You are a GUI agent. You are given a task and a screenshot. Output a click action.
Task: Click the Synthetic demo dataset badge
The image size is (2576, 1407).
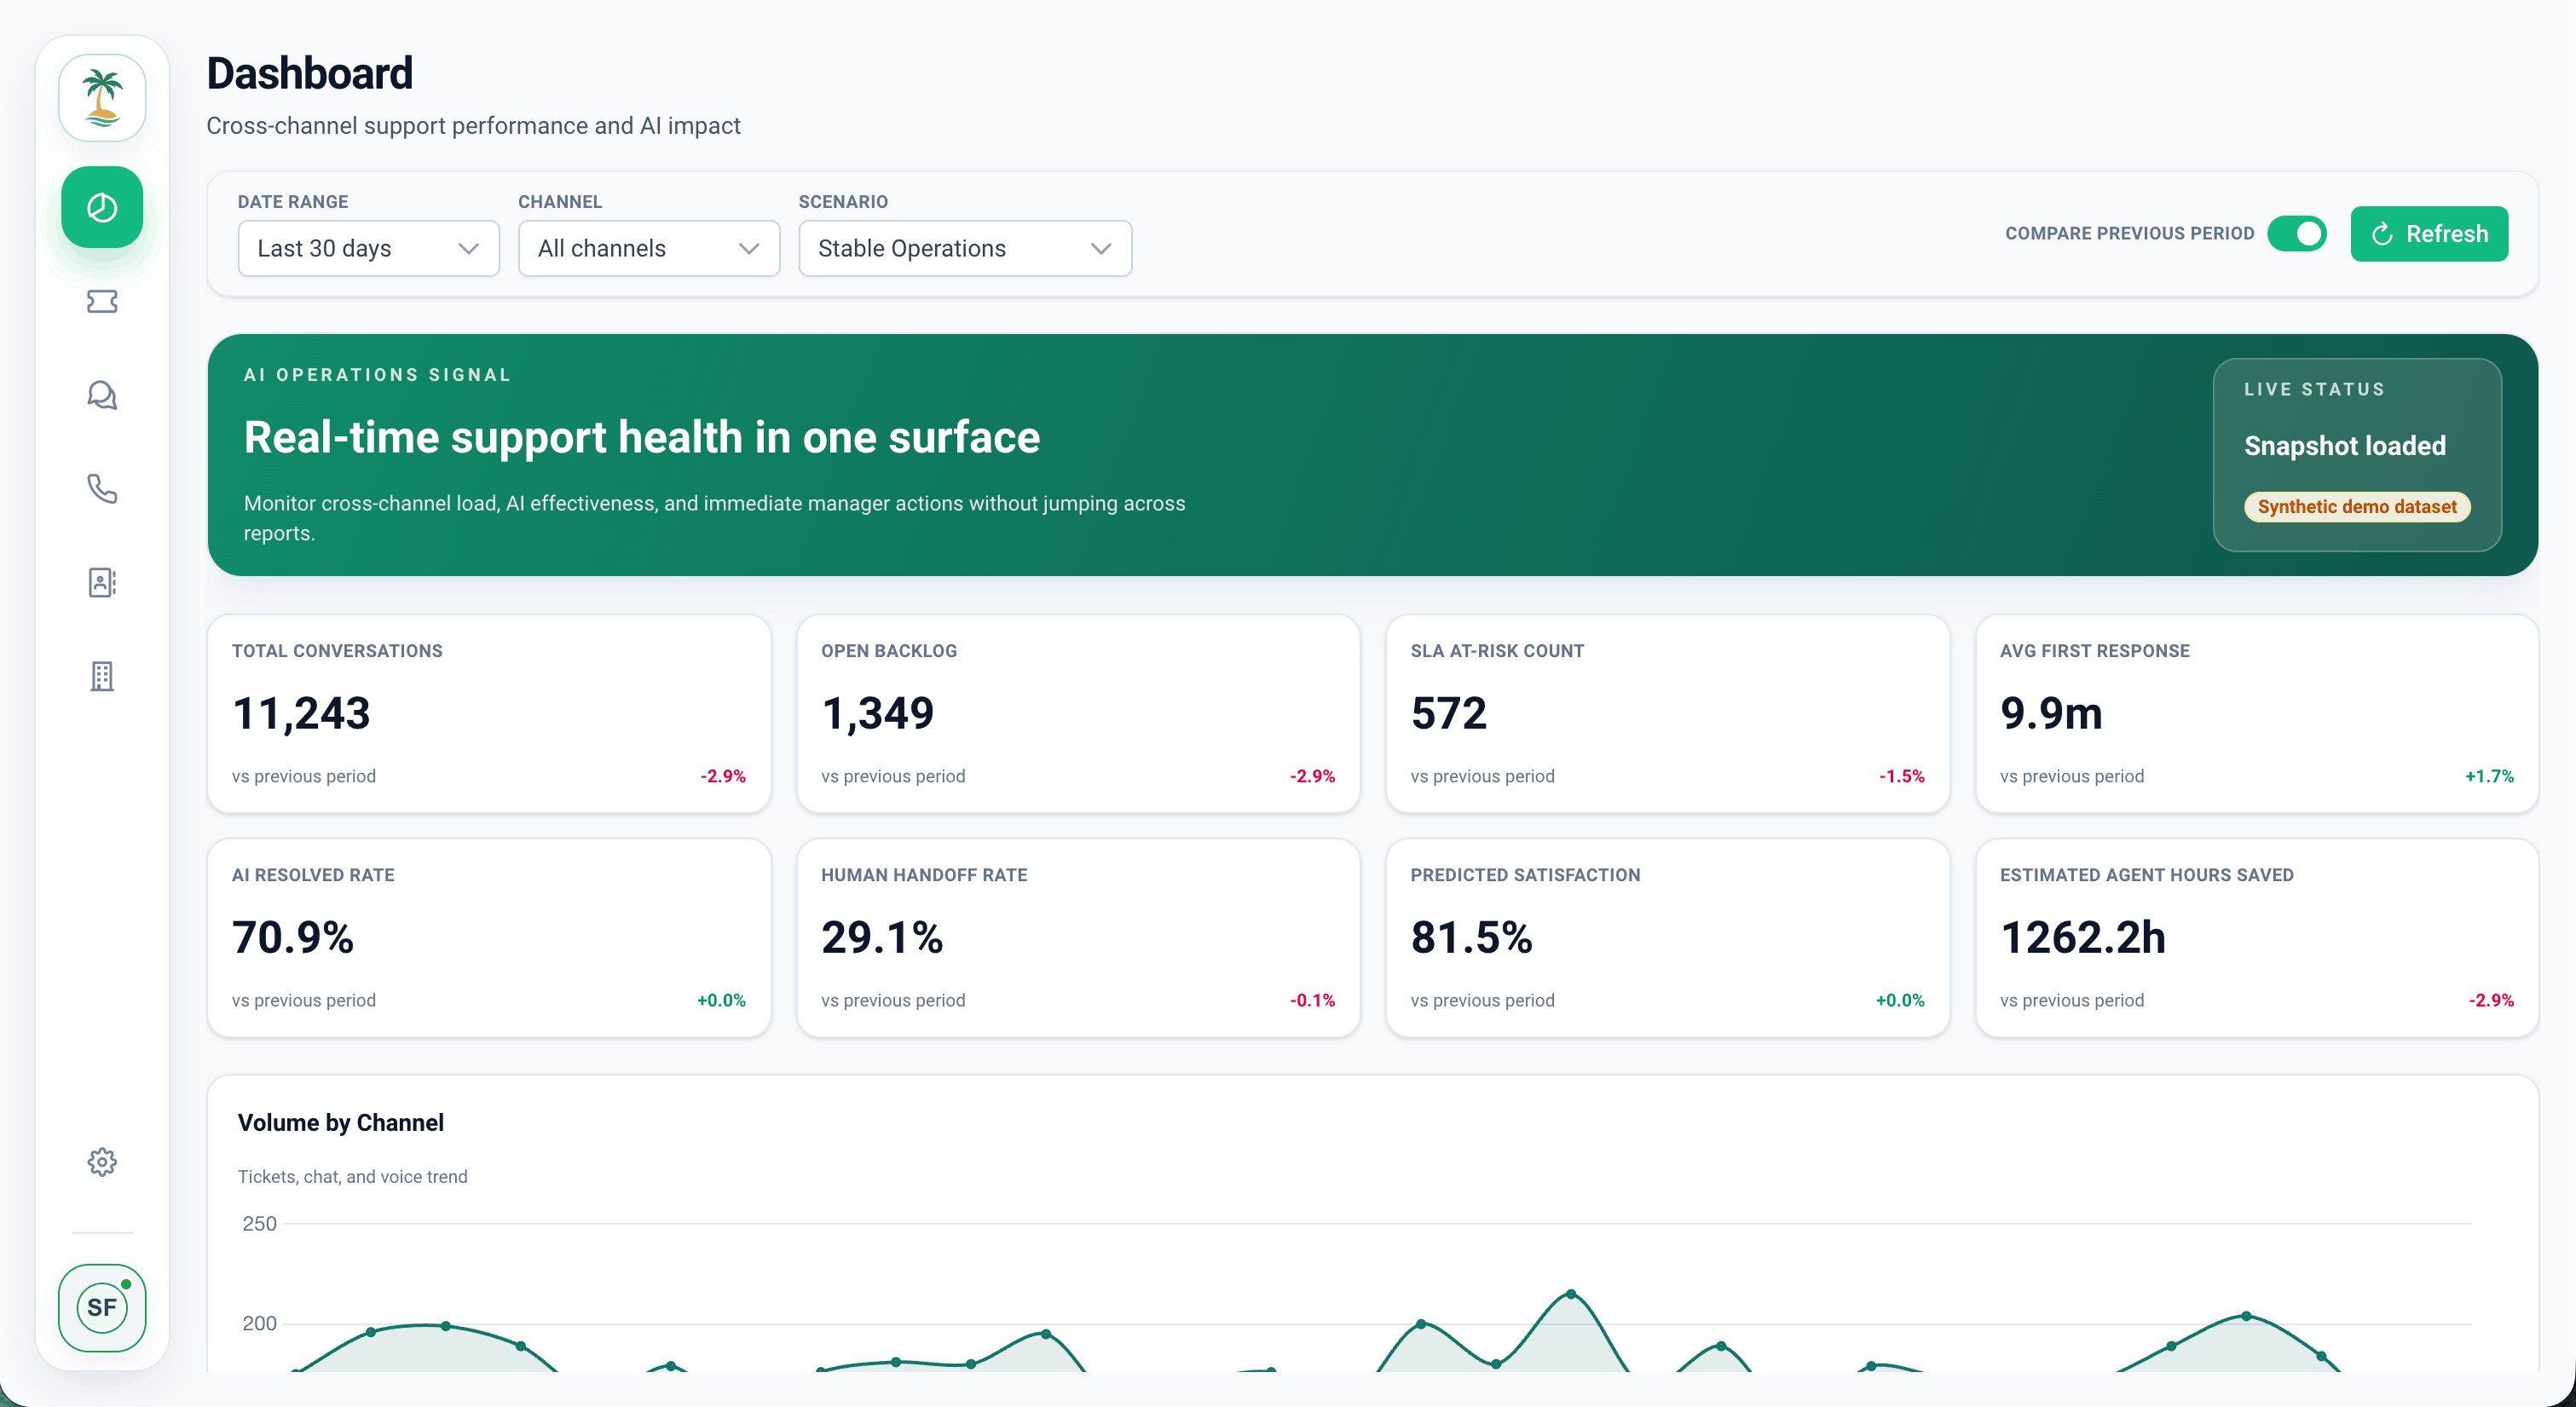pos(2357,506)
